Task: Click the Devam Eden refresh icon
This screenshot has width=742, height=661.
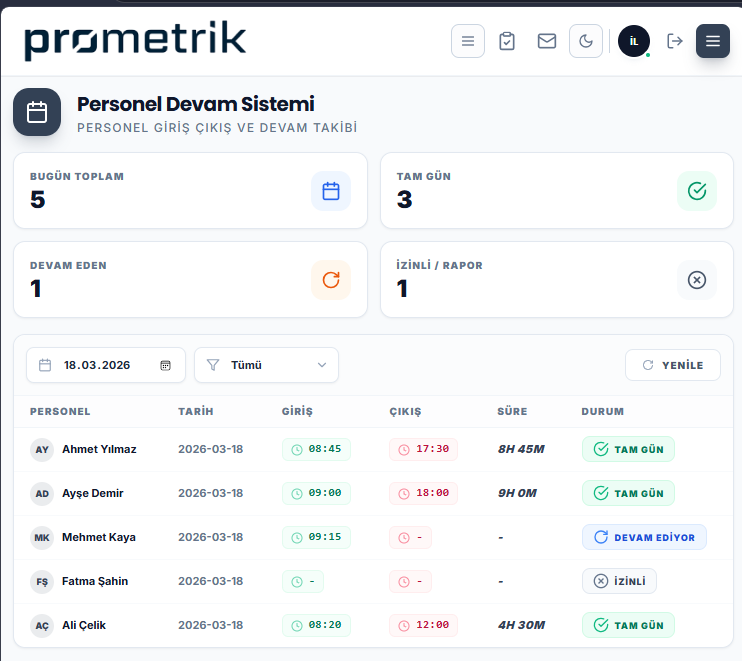Action: 331,280
